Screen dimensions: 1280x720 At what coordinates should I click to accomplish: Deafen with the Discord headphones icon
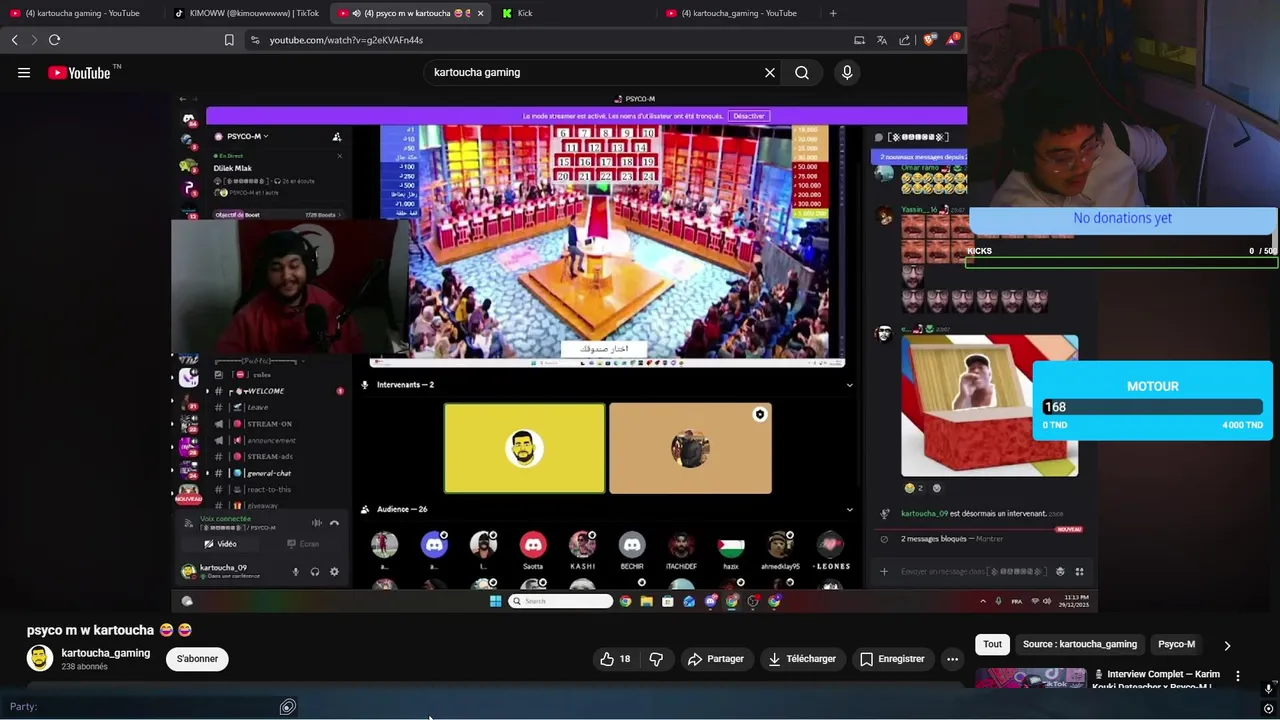pos(314,572)
